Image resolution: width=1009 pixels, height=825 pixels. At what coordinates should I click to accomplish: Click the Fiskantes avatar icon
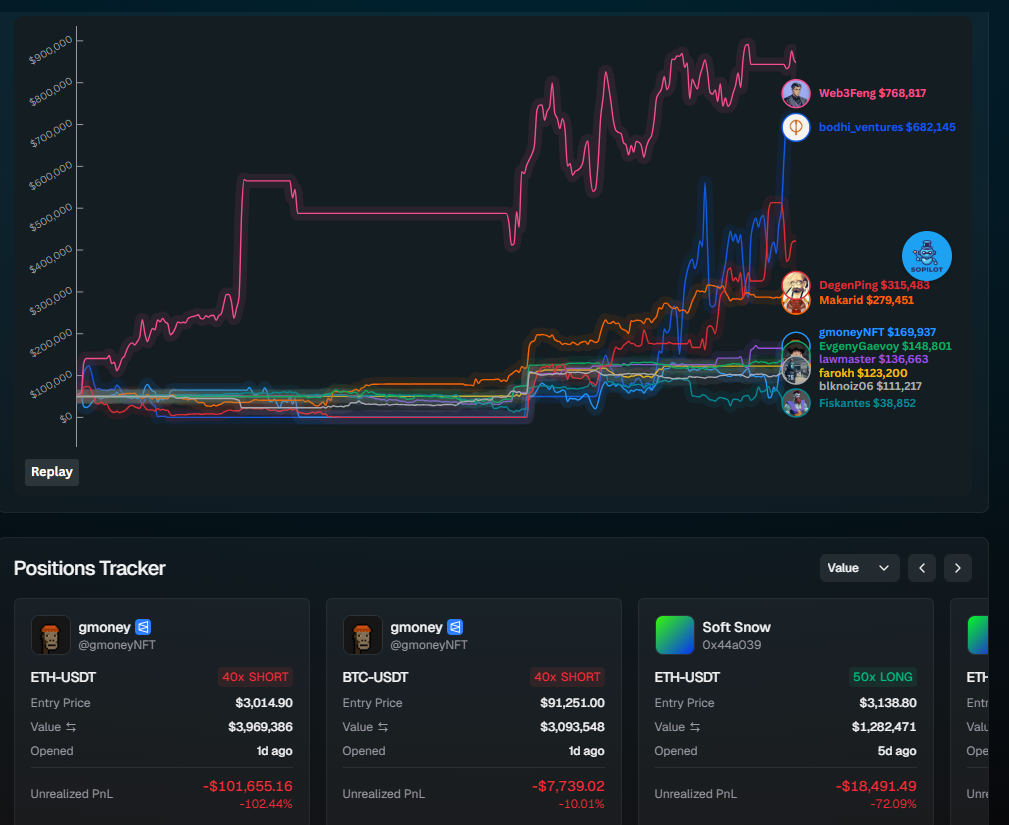[796, 404]
